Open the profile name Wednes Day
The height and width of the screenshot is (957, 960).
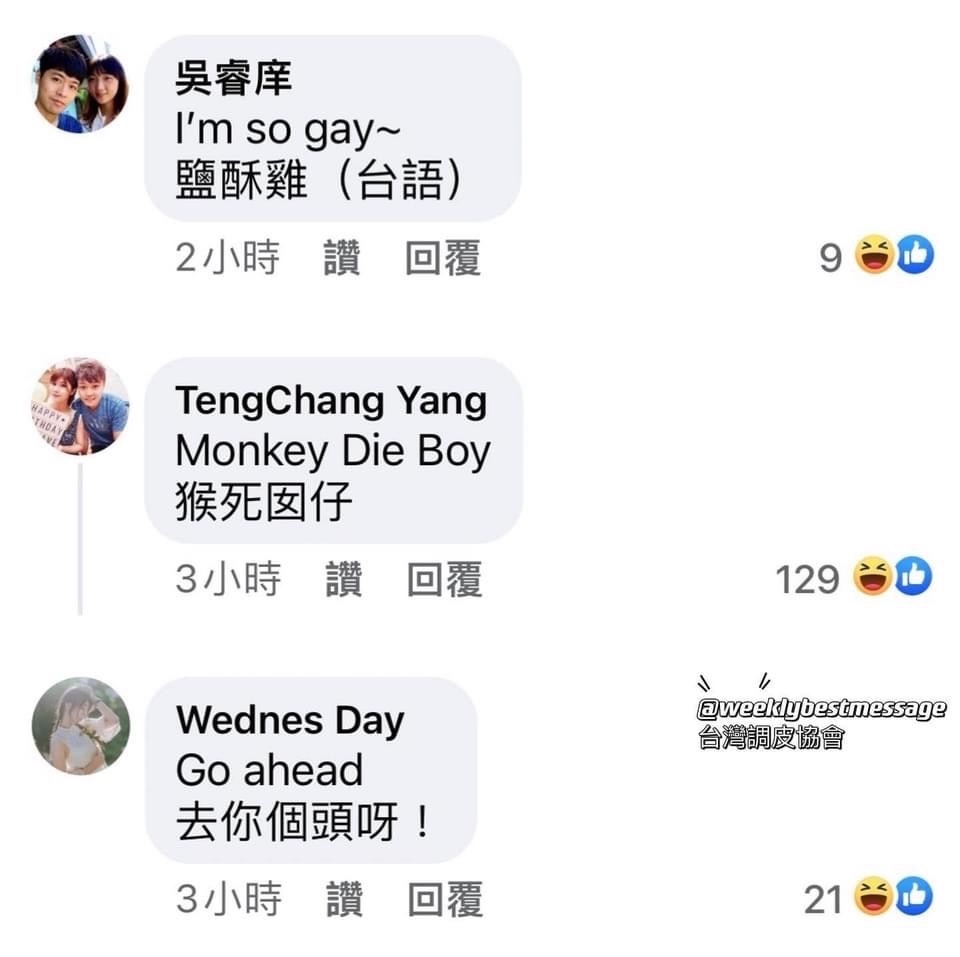tap(290, 720)
